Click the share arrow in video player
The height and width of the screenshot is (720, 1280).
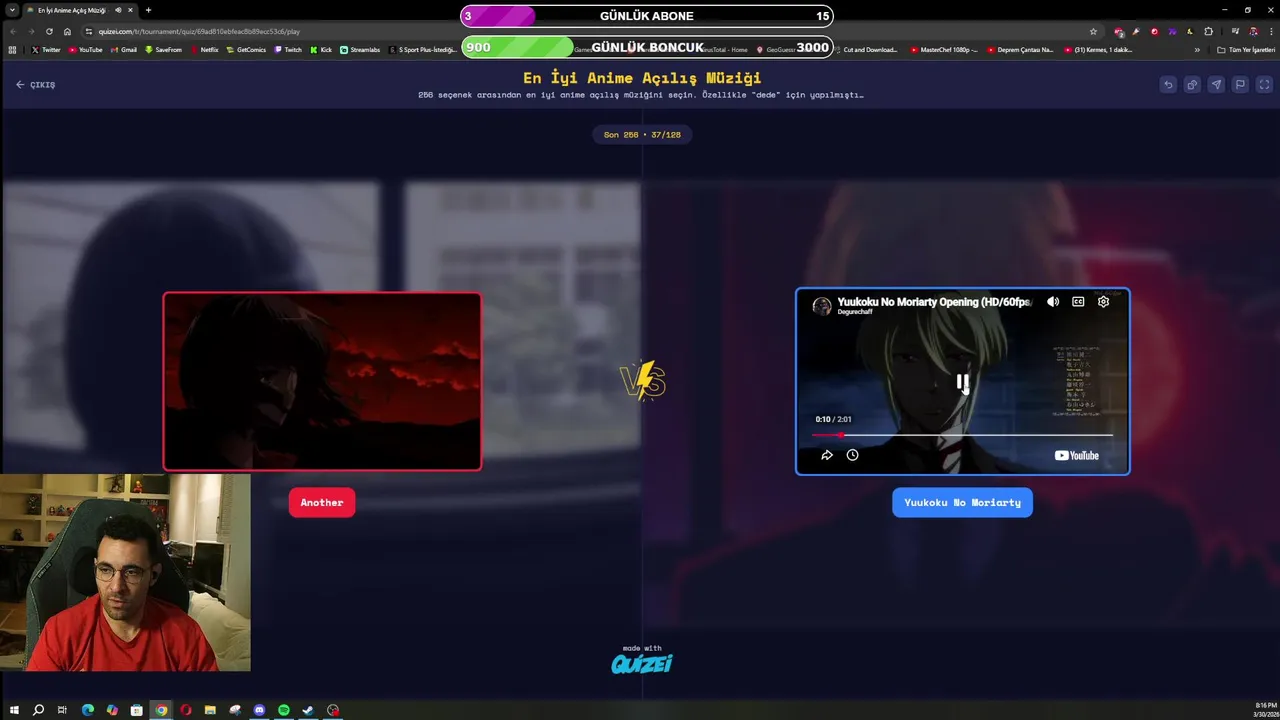(x=827, y=455)
